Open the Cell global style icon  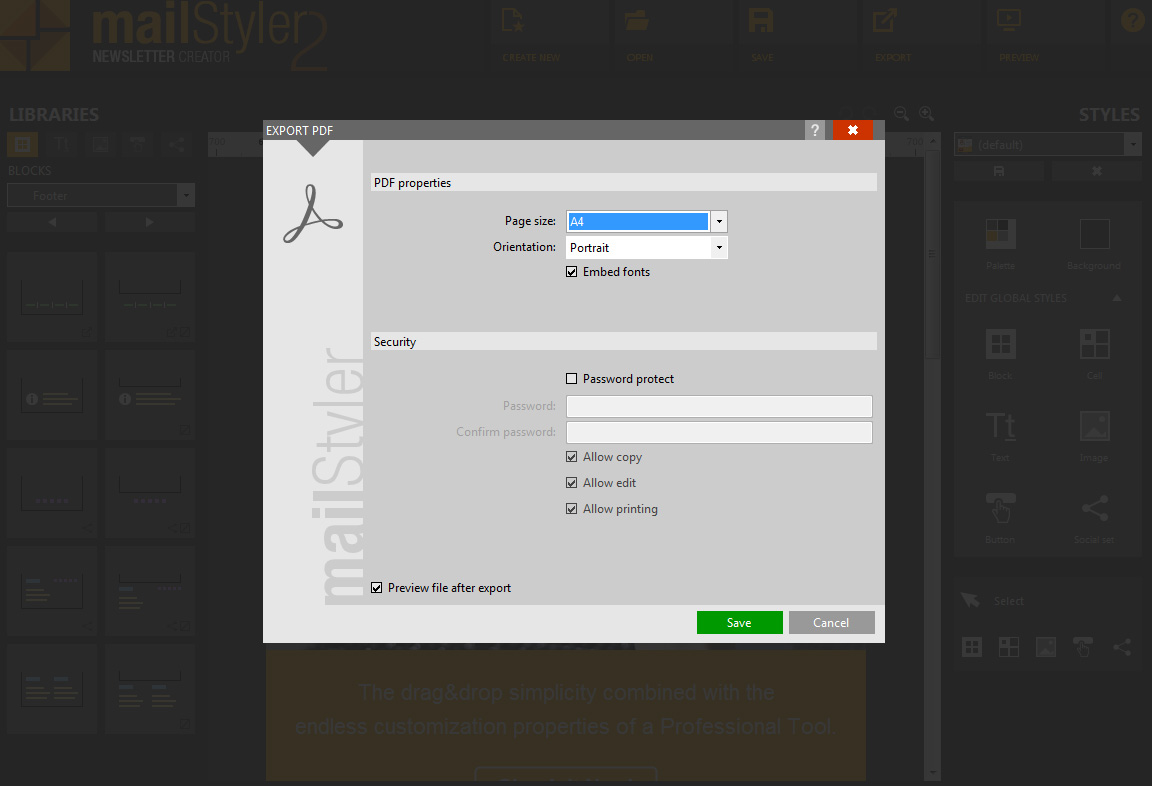(1095, 344)
